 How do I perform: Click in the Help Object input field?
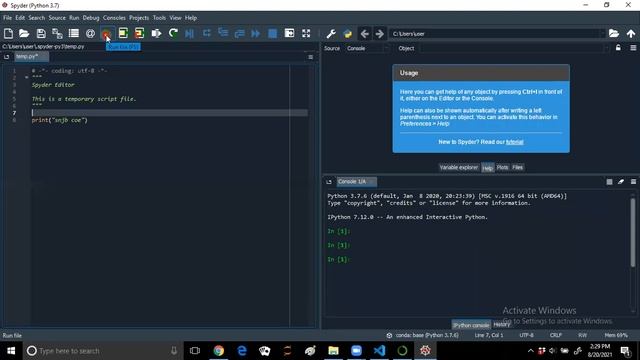point(512,48)
